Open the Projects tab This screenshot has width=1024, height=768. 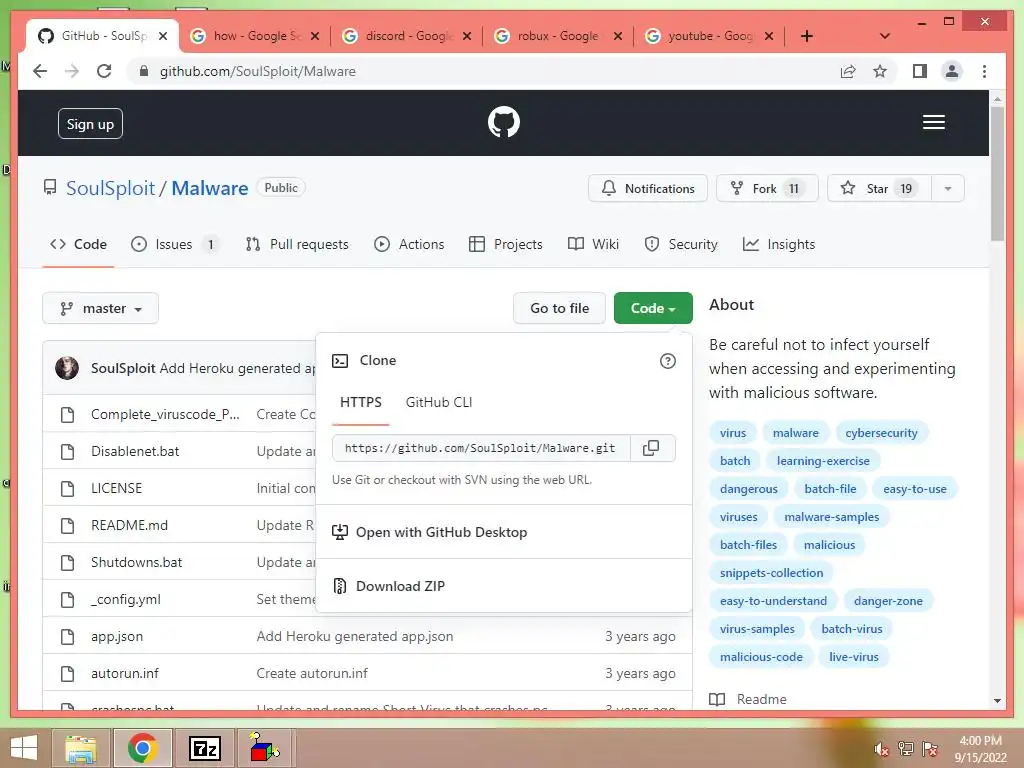tap(506, 244)
